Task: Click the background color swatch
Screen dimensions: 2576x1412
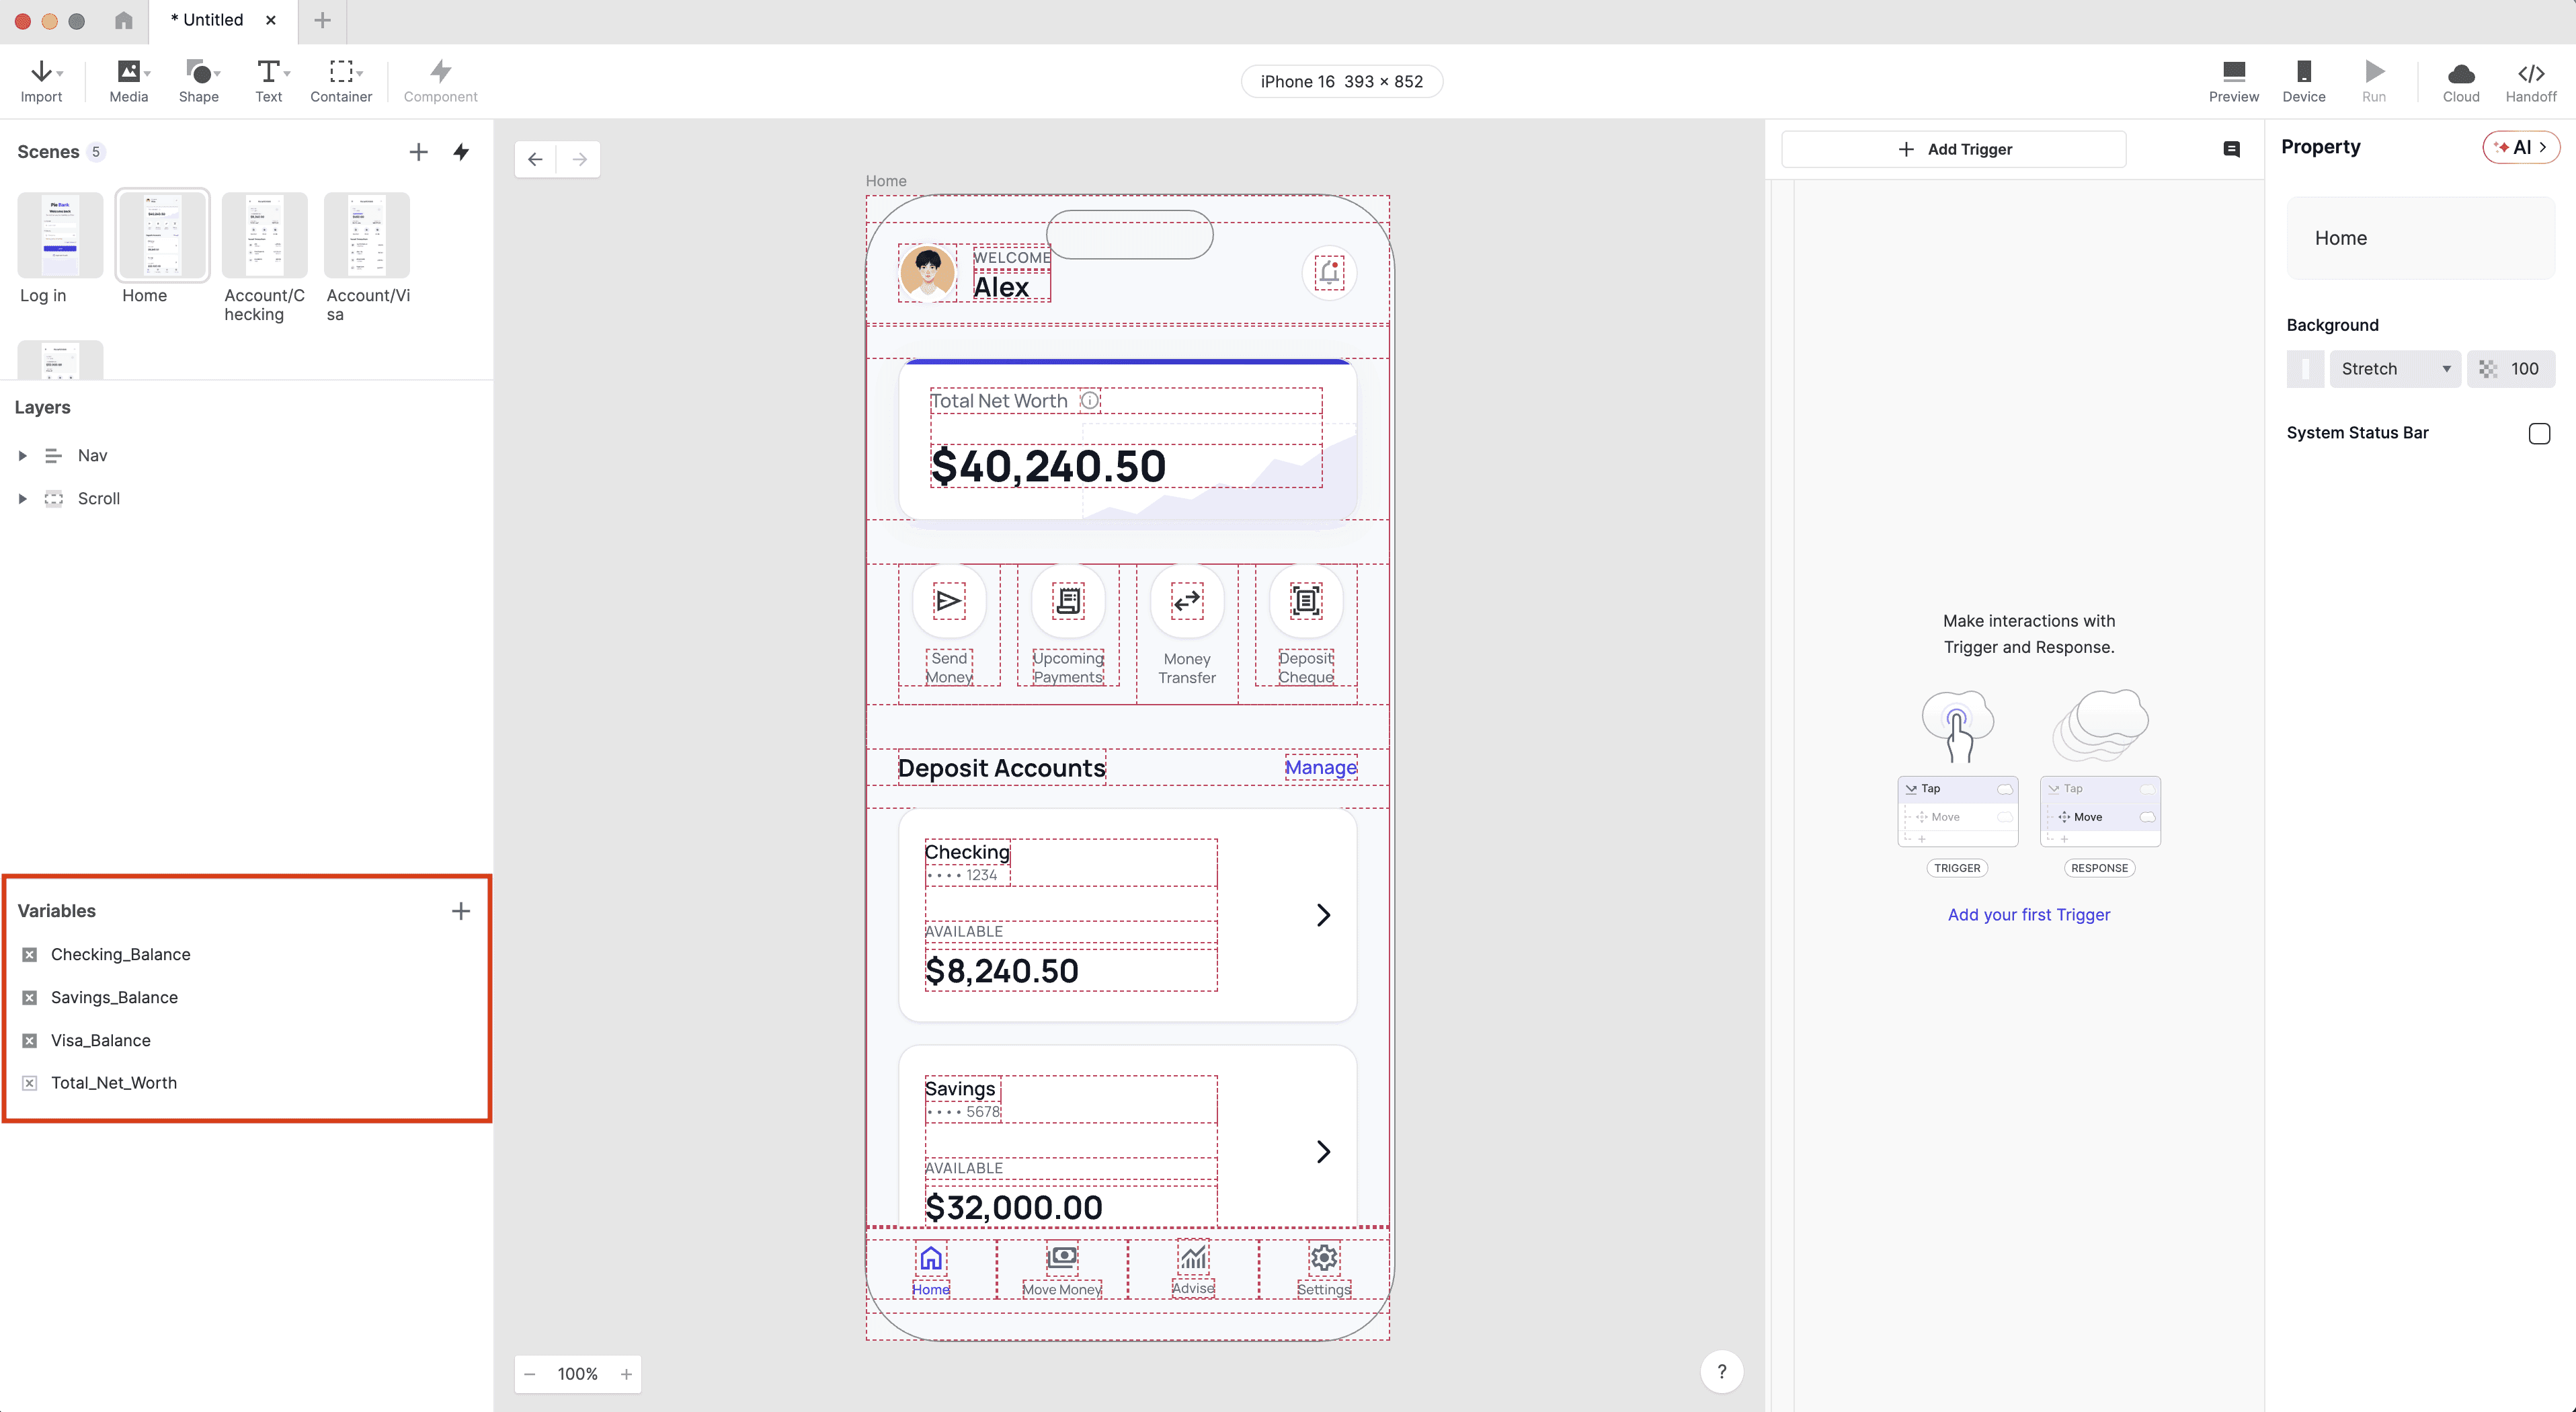Action: click(2305, 369)
